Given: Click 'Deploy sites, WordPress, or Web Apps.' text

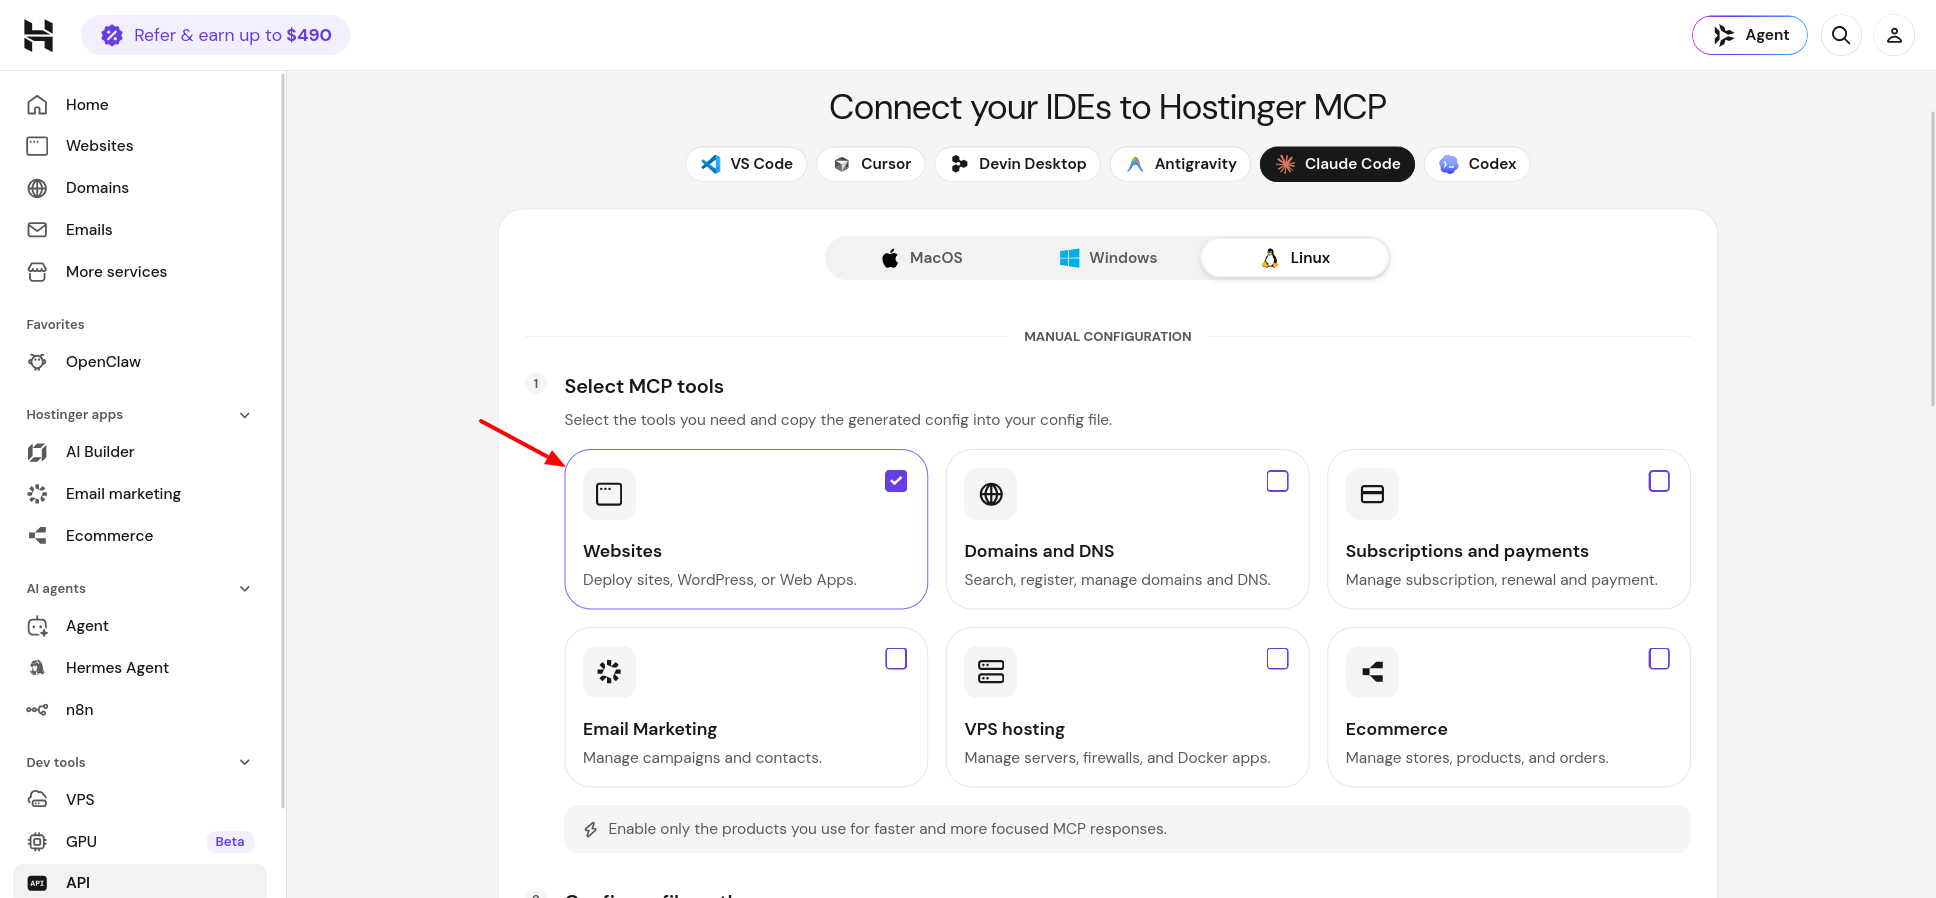Looking at the screenshot, I should tap(720, 580).
